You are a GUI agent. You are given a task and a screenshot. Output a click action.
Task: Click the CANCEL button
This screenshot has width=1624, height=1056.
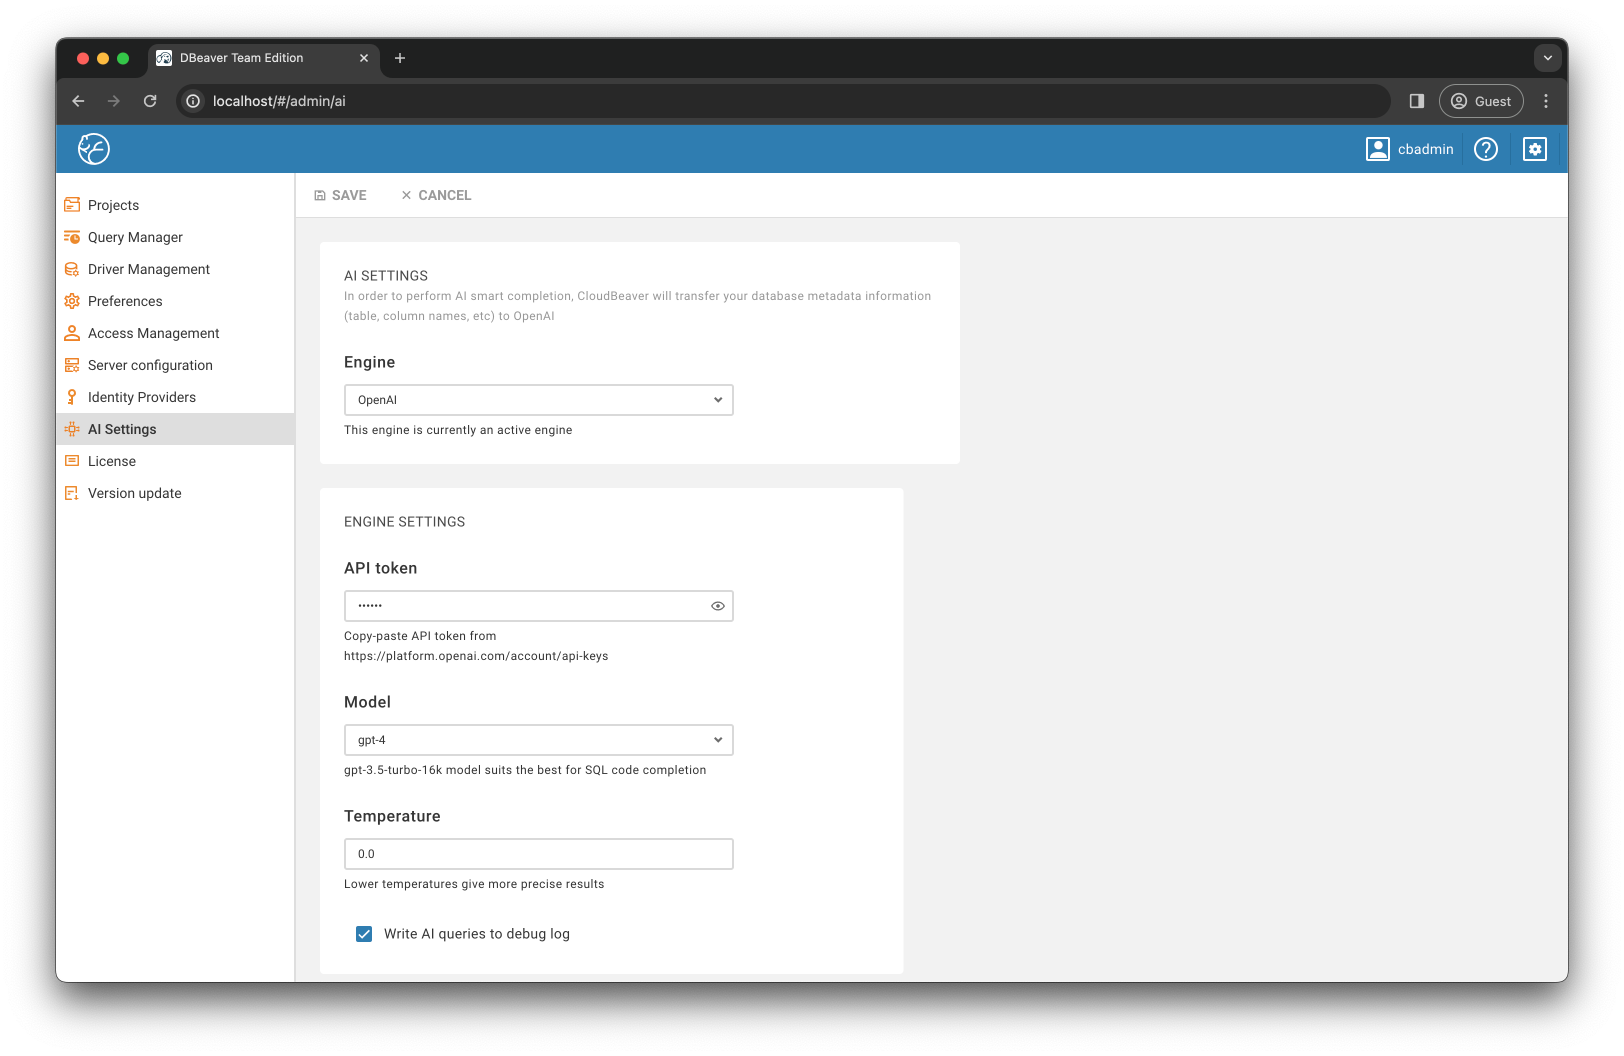[436, 195]
